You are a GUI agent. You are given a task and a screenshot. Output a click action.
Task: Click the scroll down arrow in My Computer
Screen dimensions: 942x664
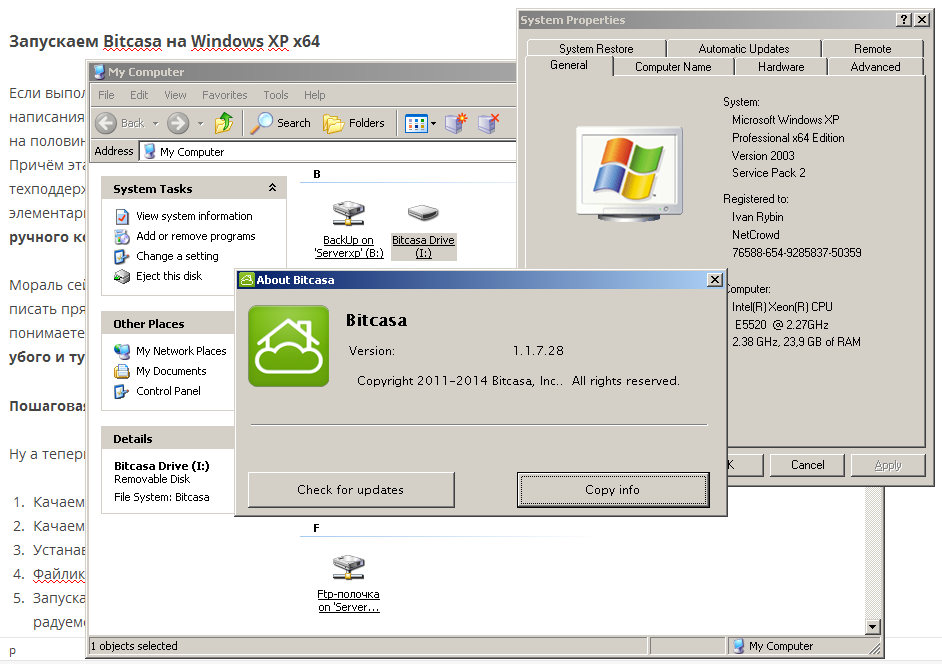pos(872,627)
